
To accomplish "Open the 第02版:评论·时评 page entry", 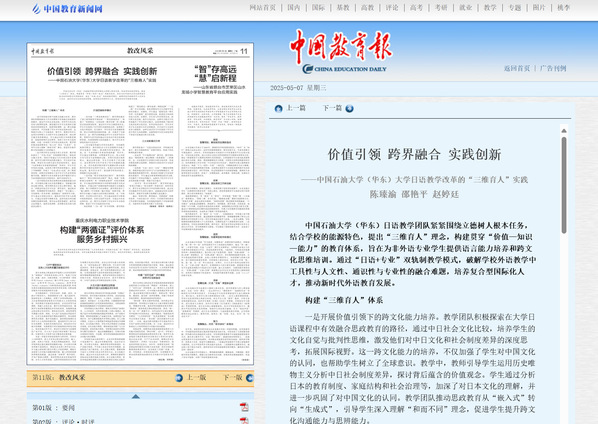I will 63,421.
